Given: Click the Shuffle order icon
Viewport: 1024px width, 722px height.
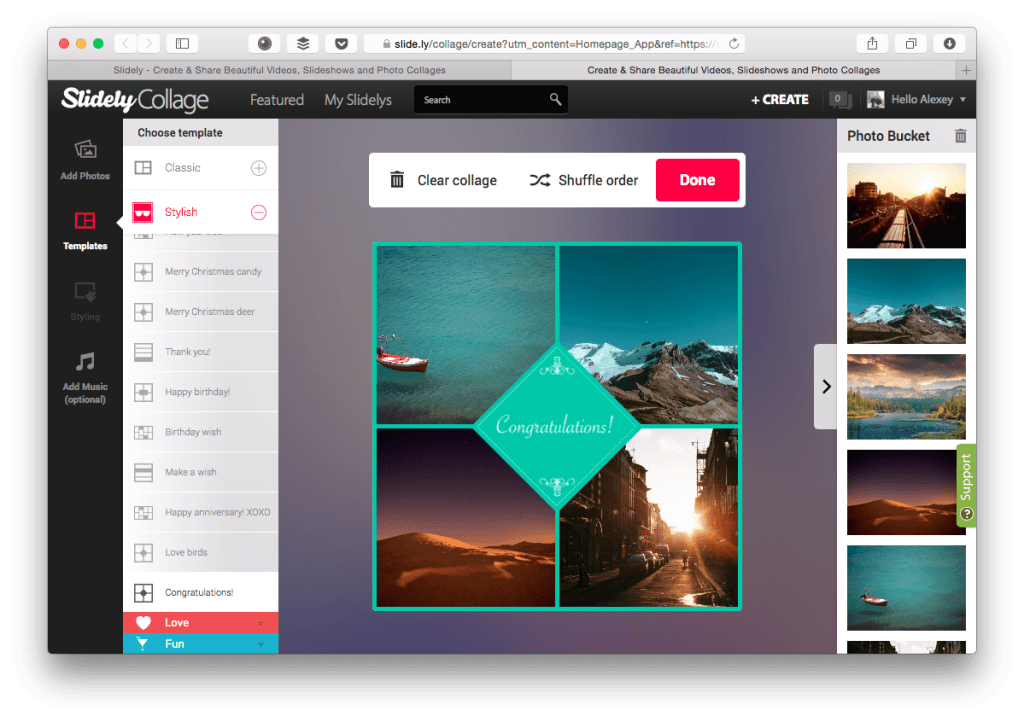Looking at the screenshot, I should click(540, 180).
